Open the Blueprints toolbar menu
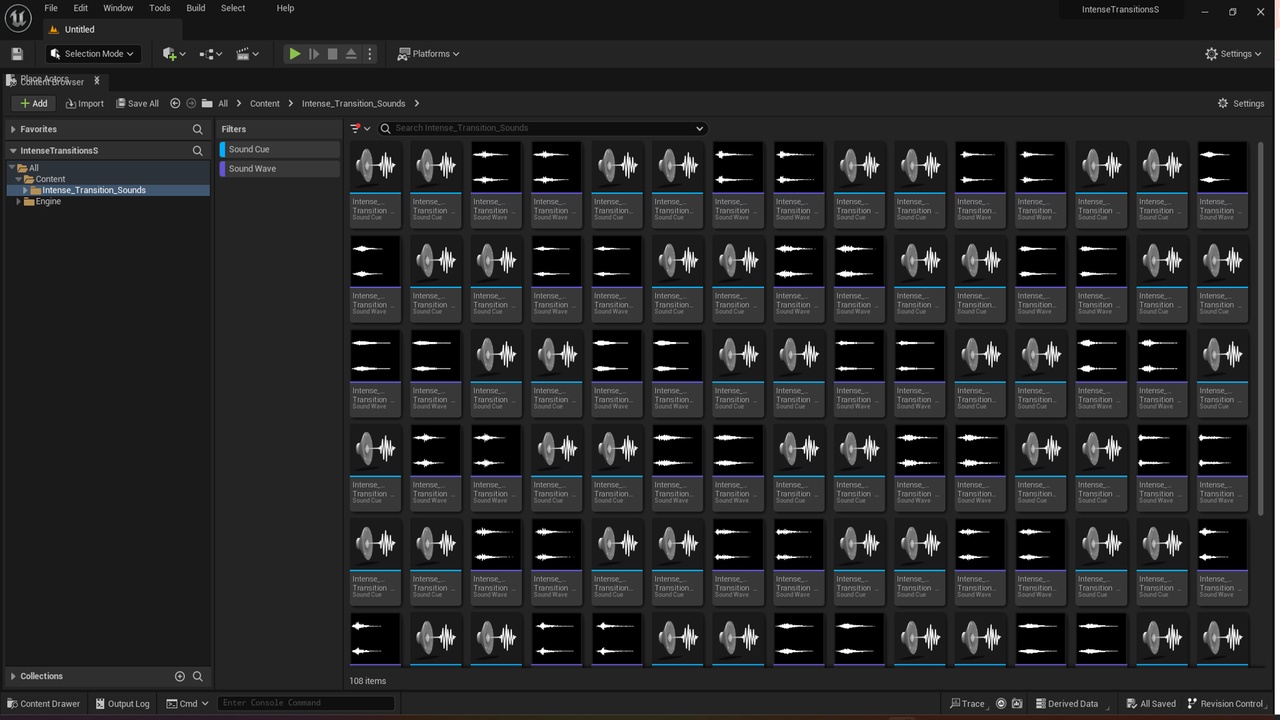The image size is (1280, 720). [211, 54]
